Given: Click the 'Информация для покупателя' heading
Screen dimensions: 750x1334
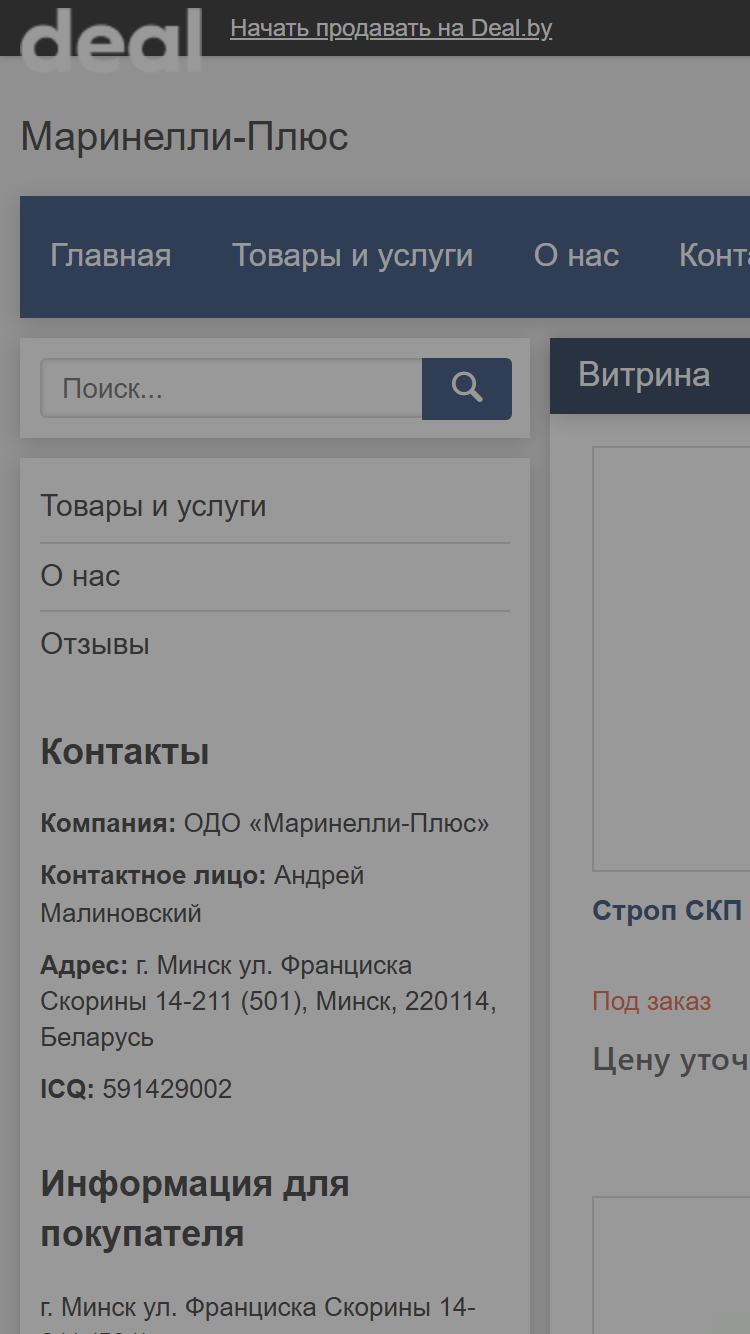Looking at the screenshot, I should coord(195,1209).
